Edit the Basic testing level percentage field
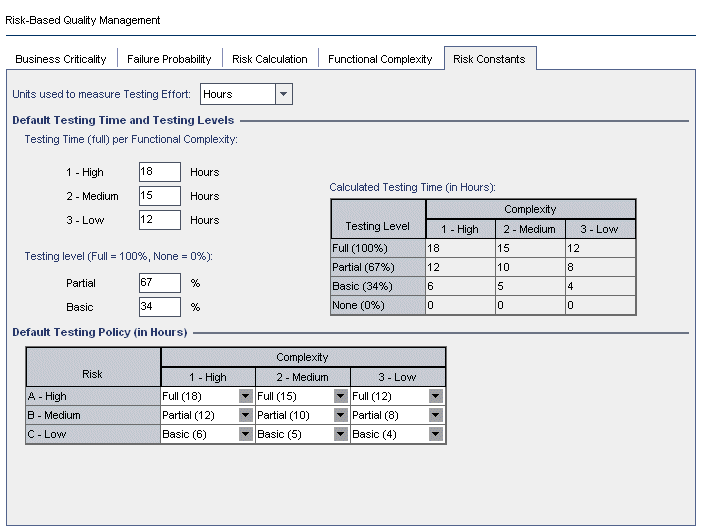The height and width of the screenshot is (532, 702). click(x=160, y=306)
